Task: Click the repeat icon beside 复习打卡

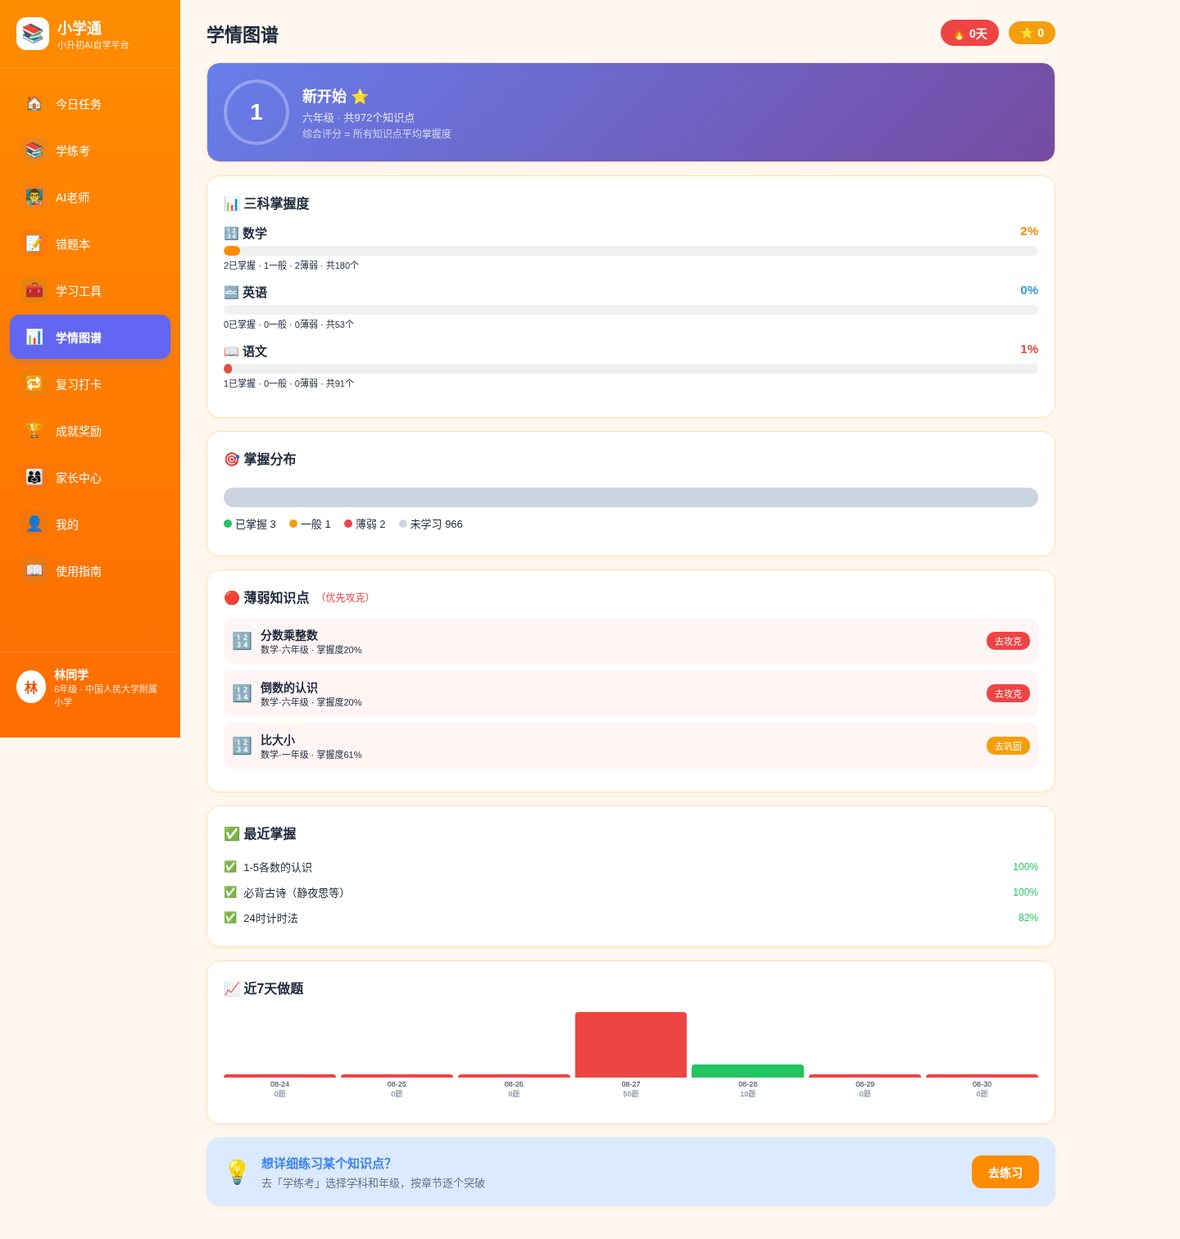Action: pyautogui.click(x=34, y=384)
